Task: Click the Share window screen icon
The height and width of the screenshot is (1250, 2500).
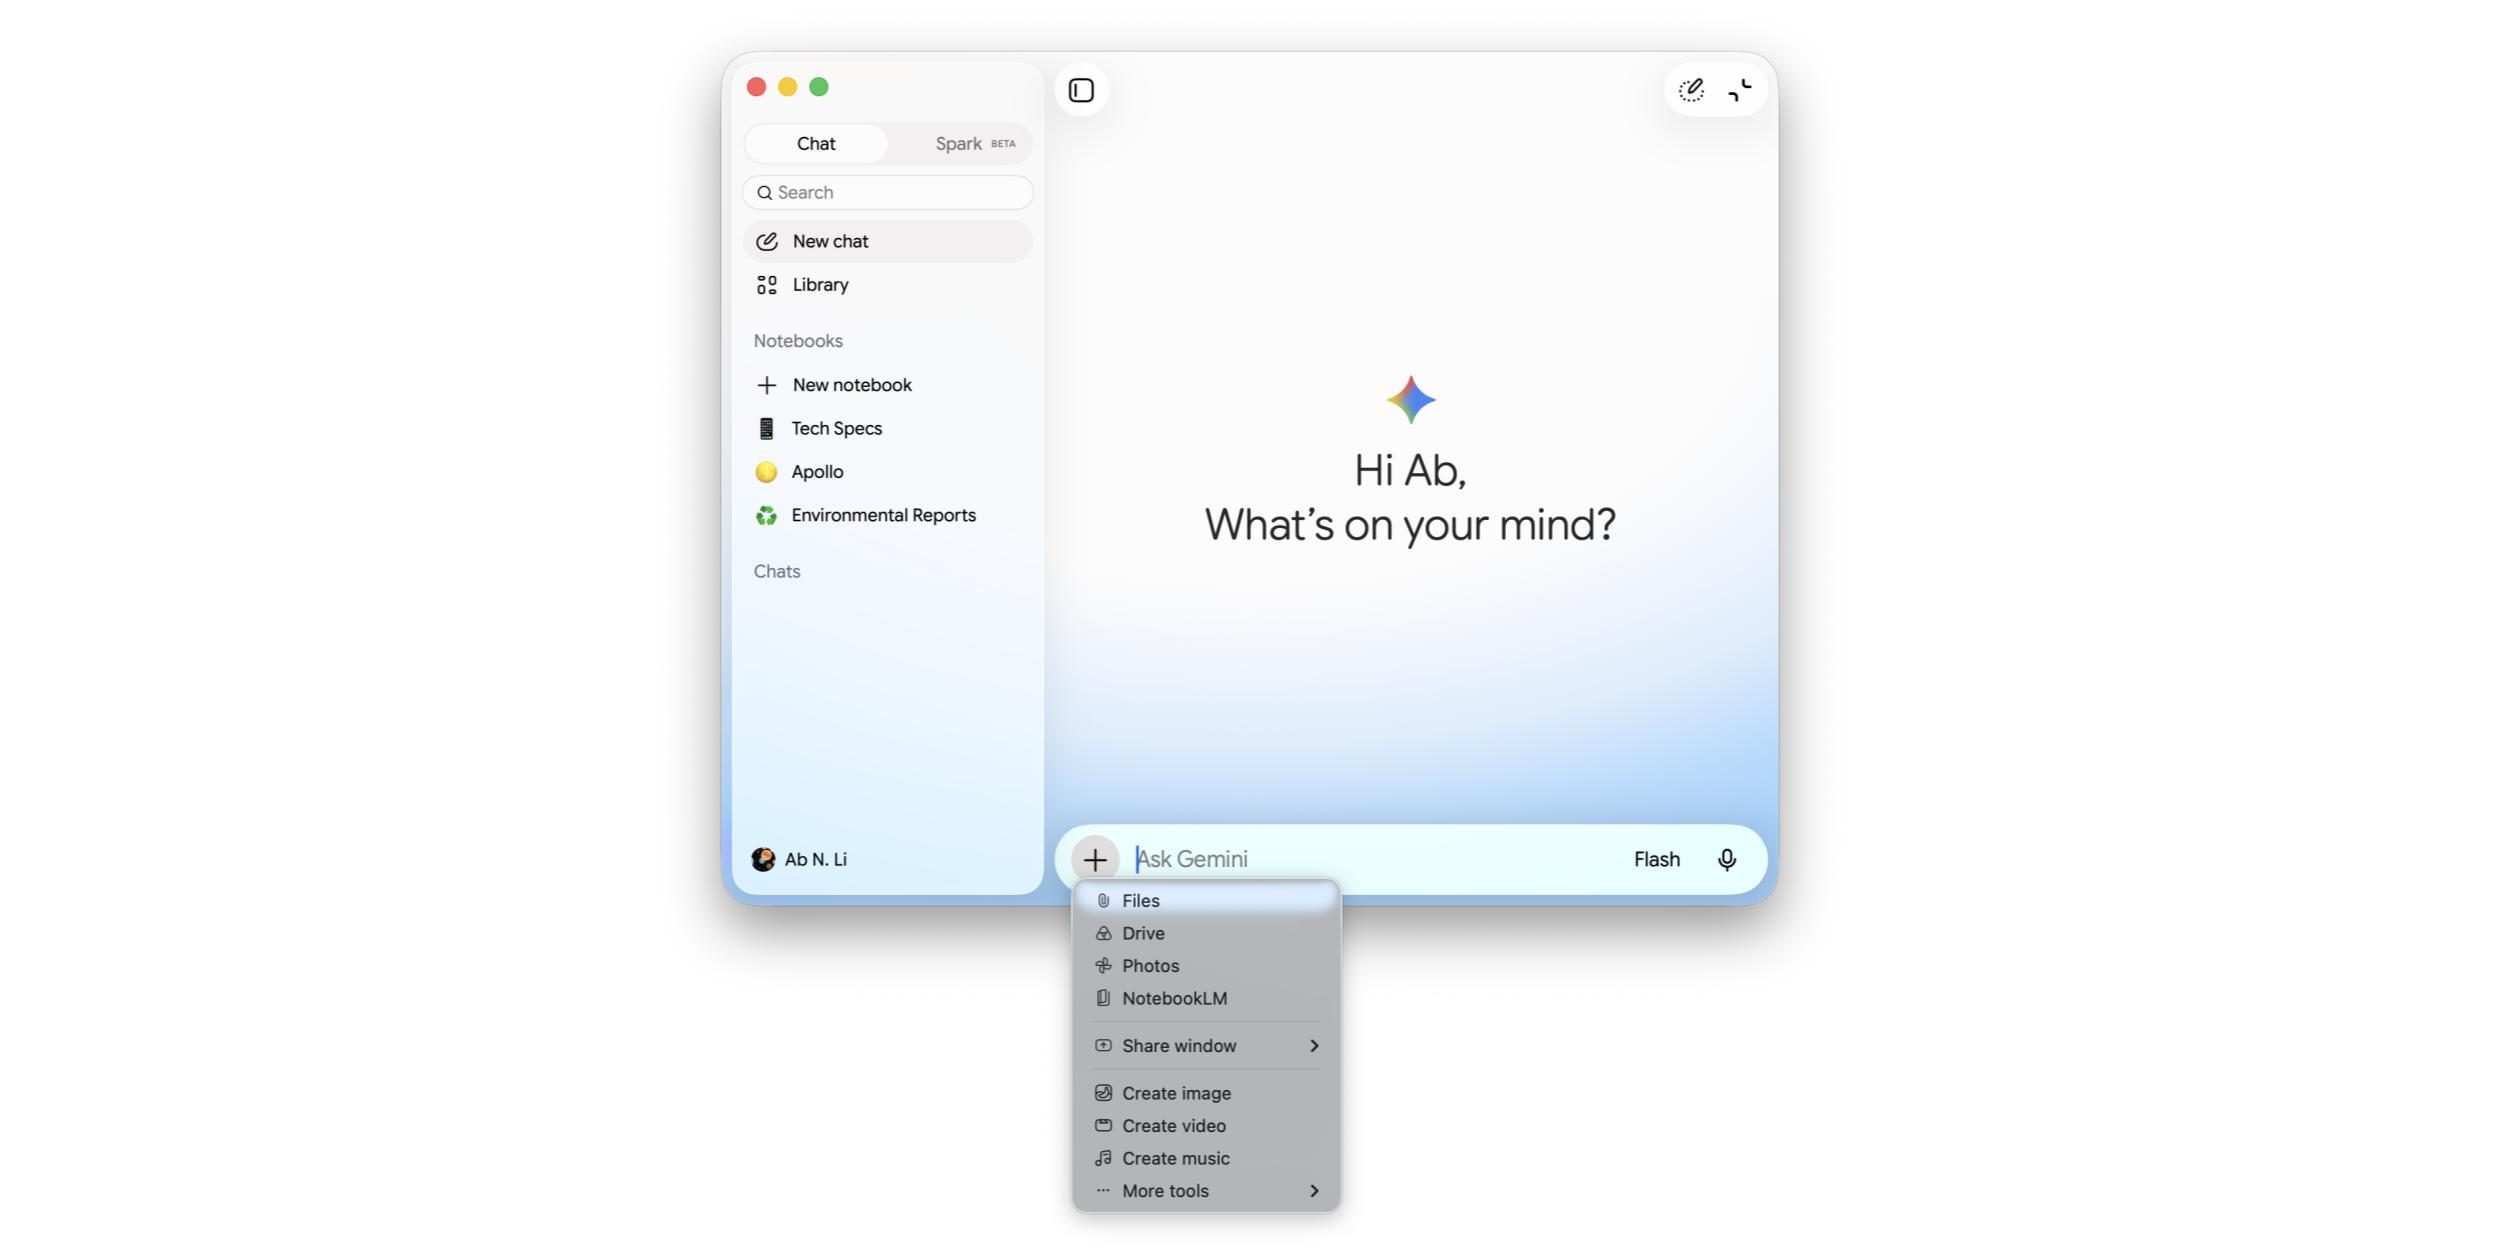Action: 1103,1046
